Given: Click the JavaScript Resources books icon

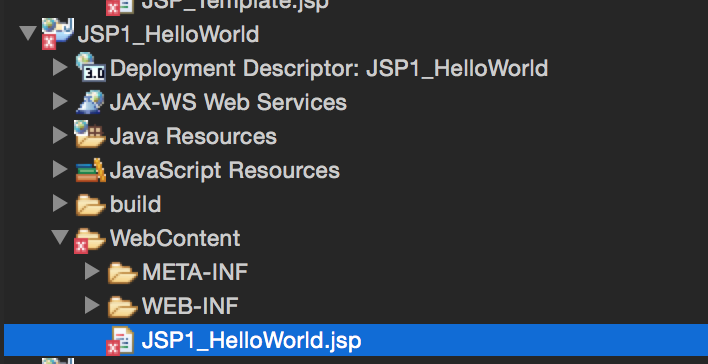Looking at the screenshot, I should tap(90, 170).
